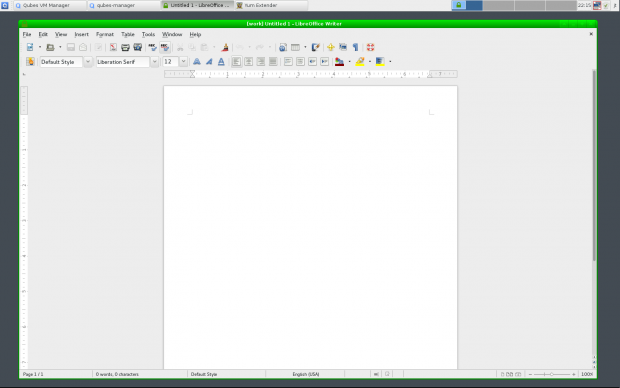Viewport: 620px width, 388px height.
Task: Decrease paragraph indent
Action: pyautogui.click(x=313, y=62)
